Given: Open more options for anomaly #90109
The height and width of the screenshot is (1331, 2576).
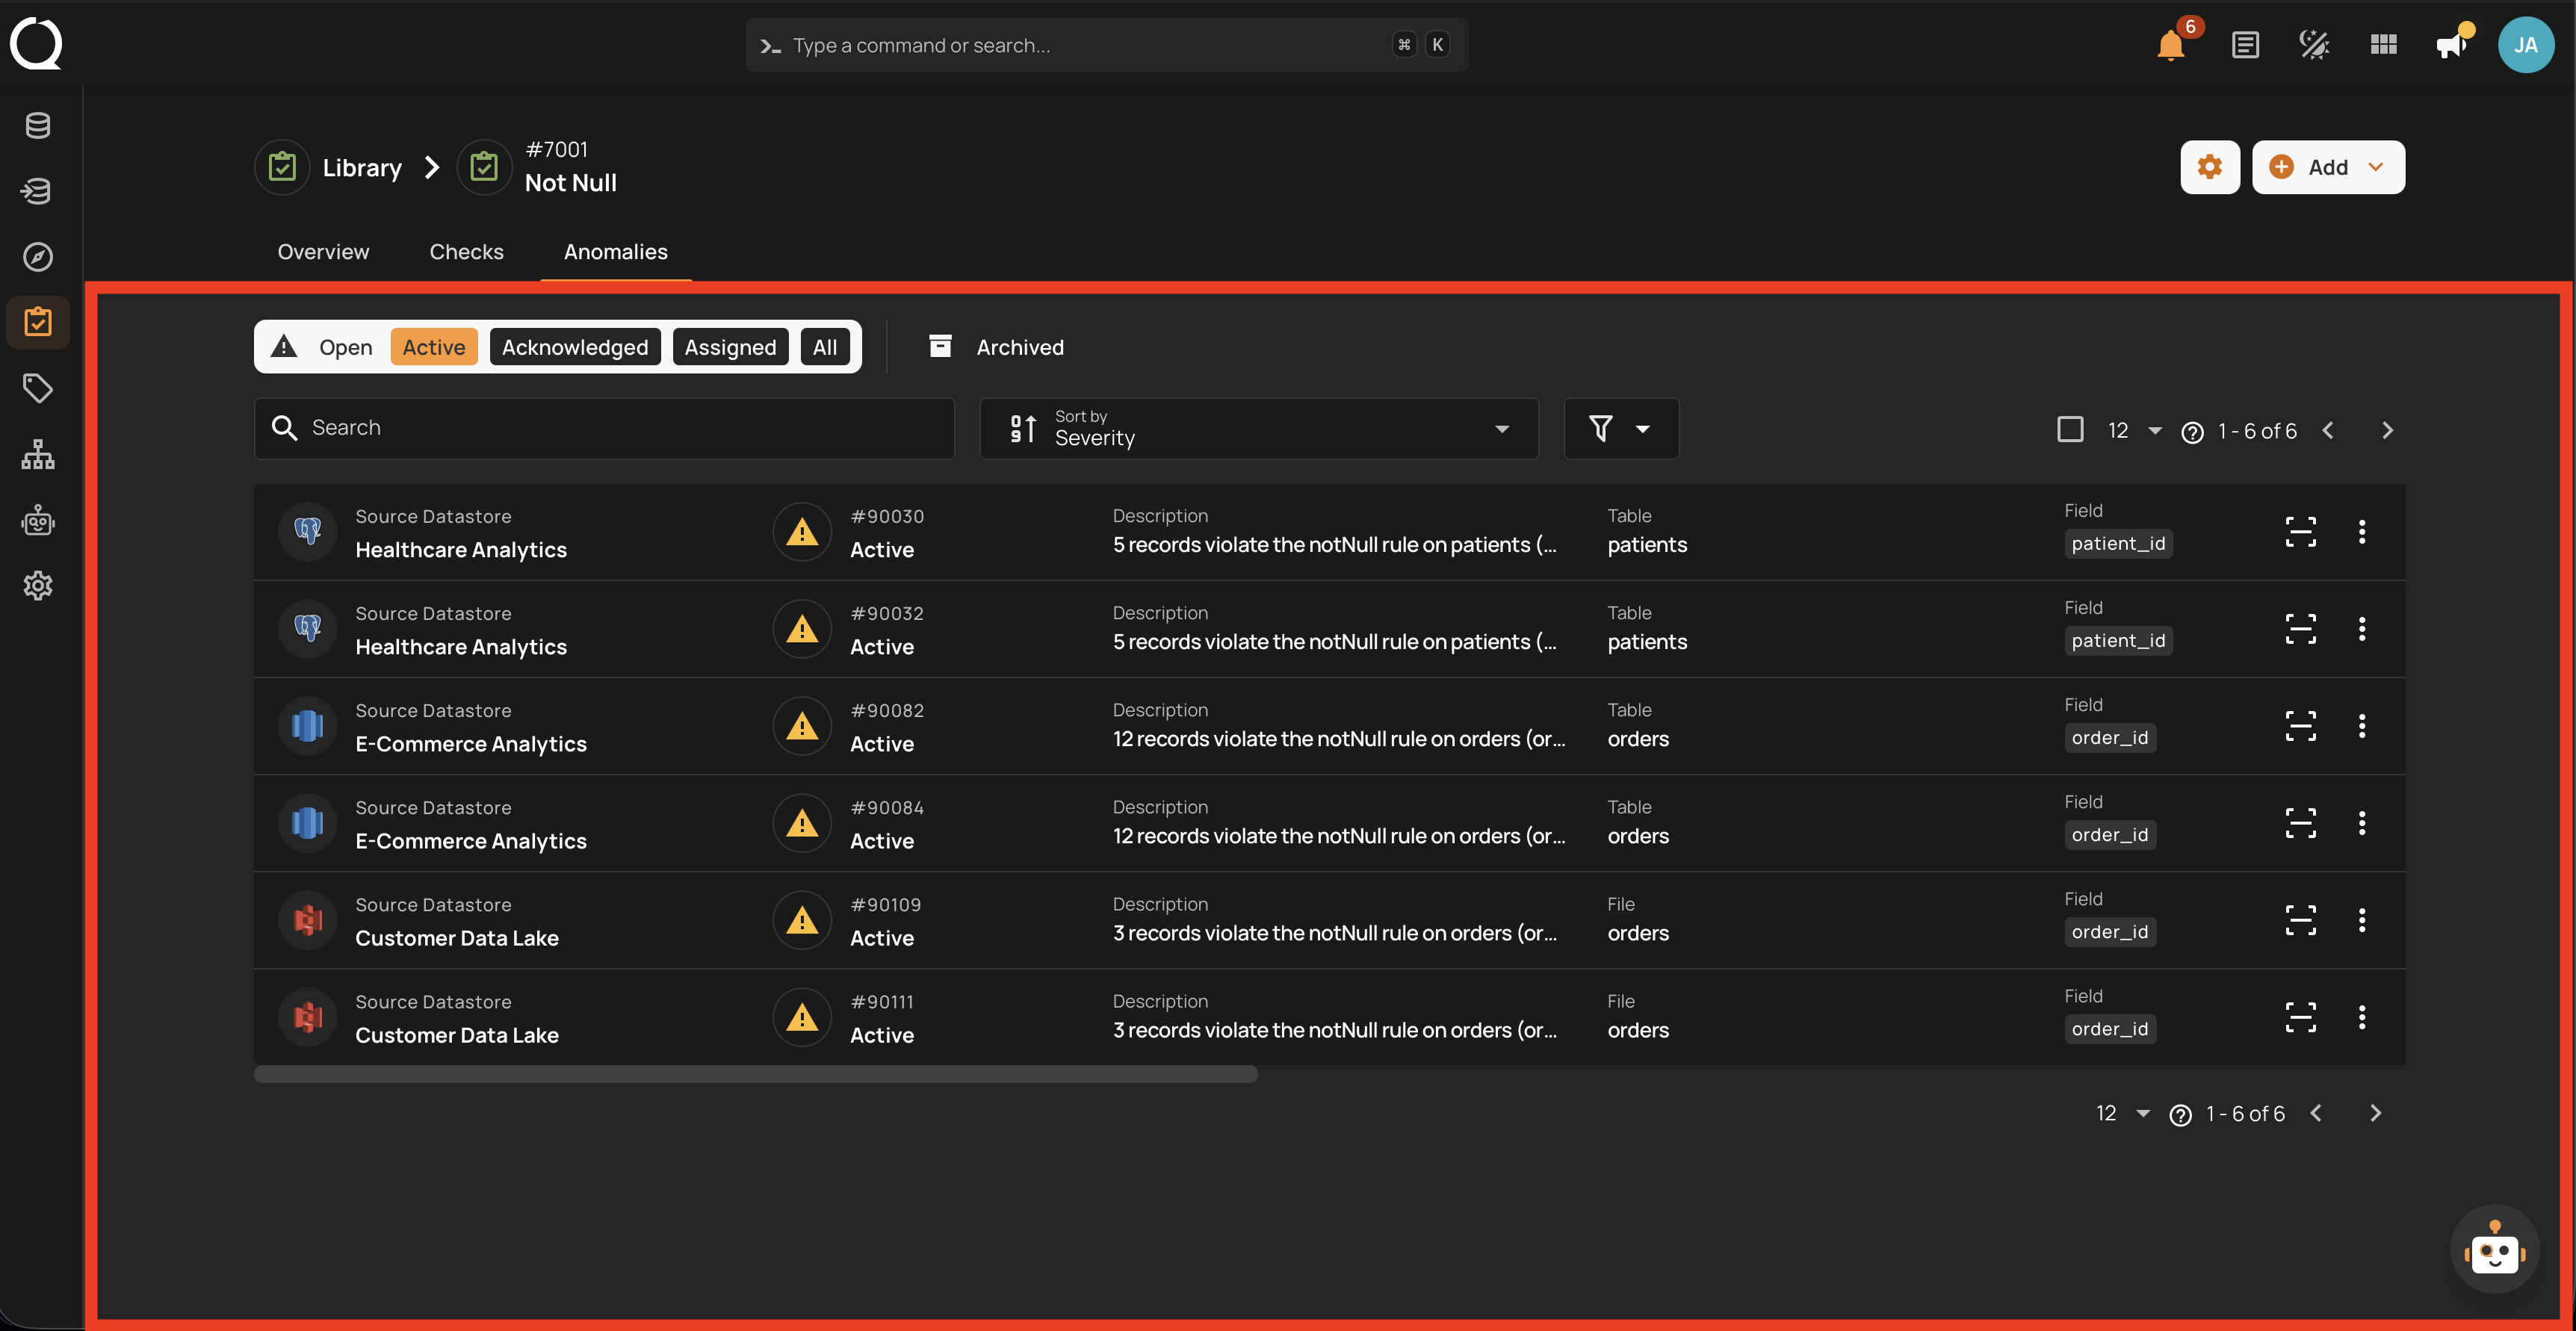Looking at the screenshot, I should click(x=2362, y=920).
